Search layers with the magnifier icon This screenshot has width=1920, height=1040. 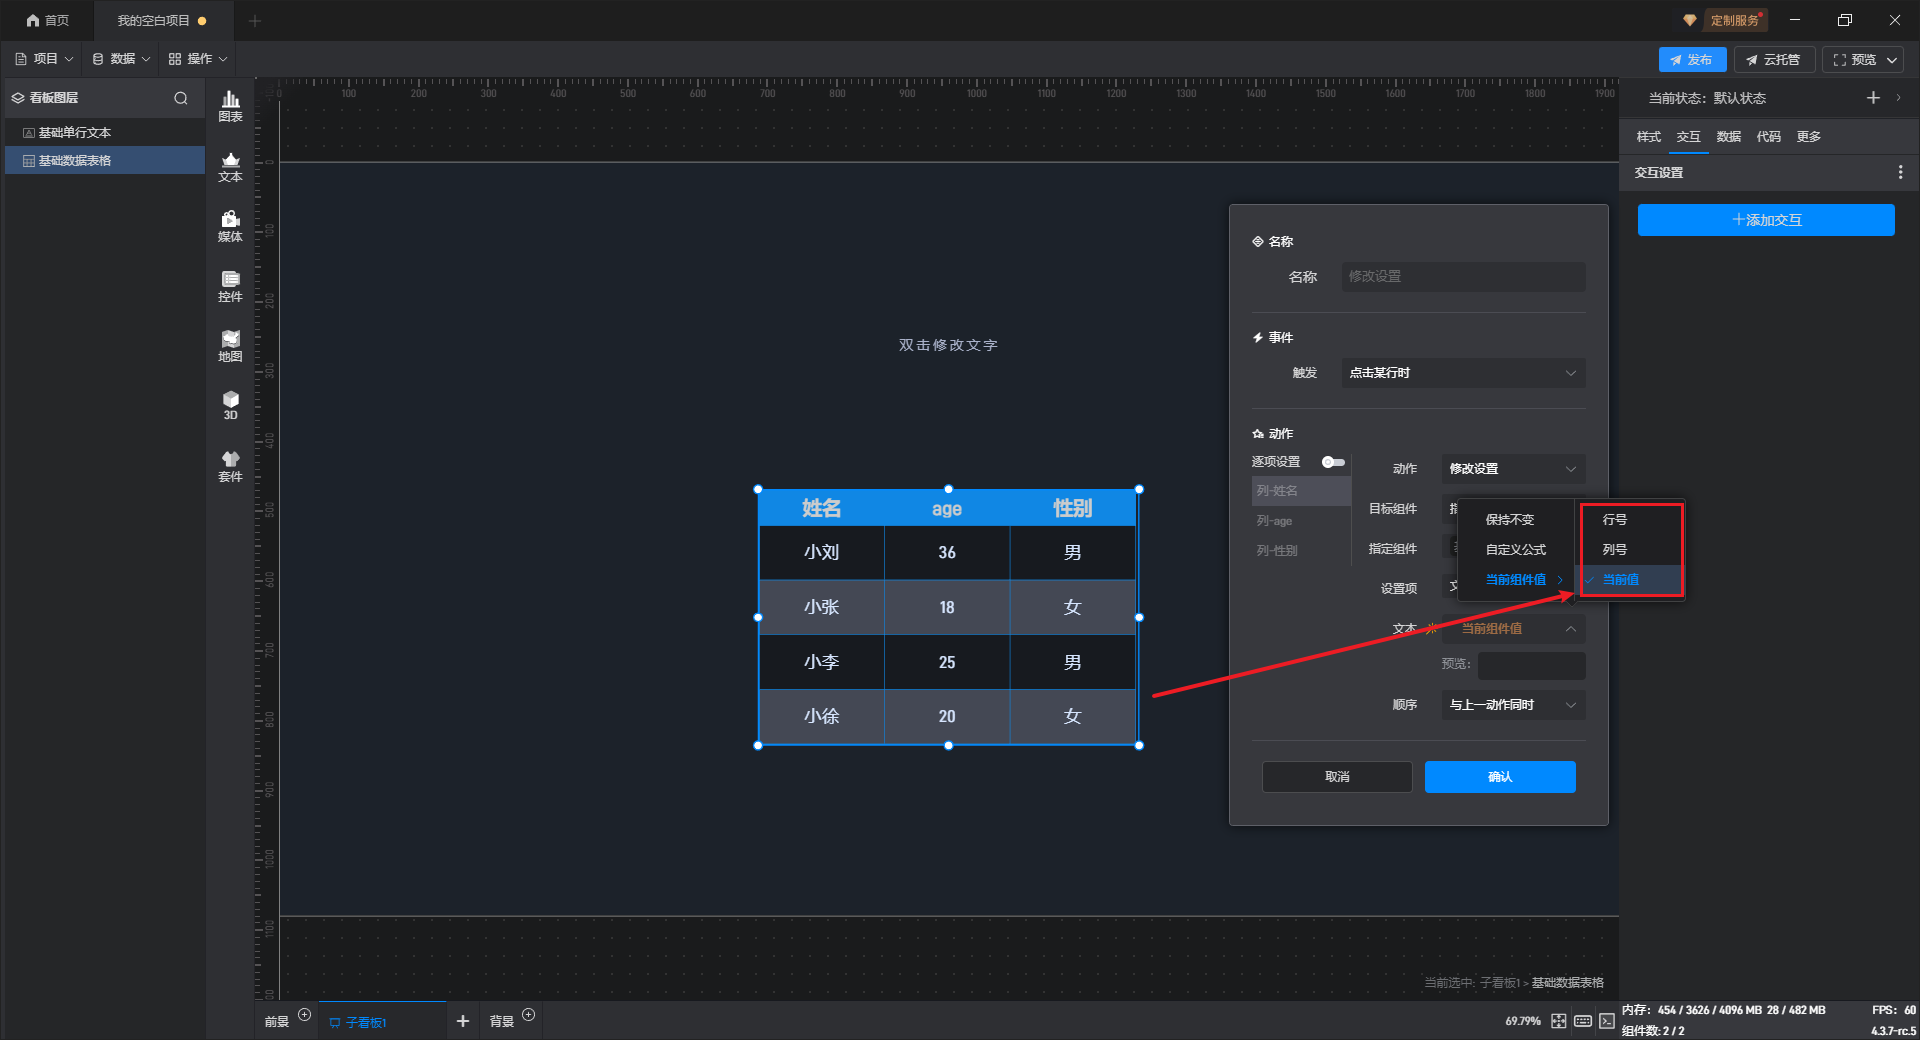[181, 98]
